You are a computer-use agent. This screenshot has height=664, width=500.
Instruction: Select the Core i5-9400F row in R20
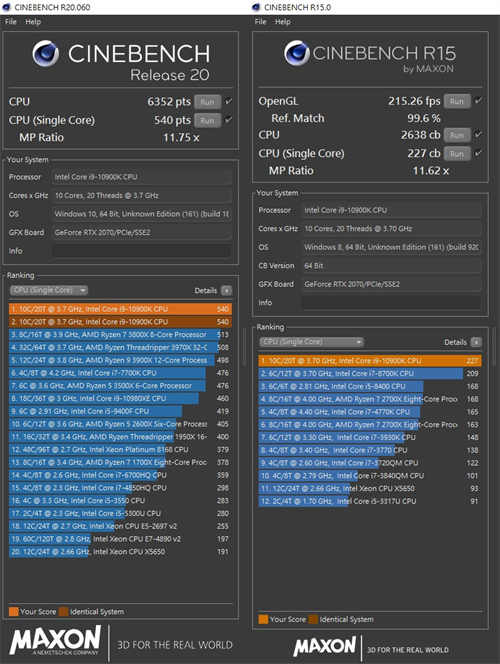pyautogui.click(x=120, y=411)
